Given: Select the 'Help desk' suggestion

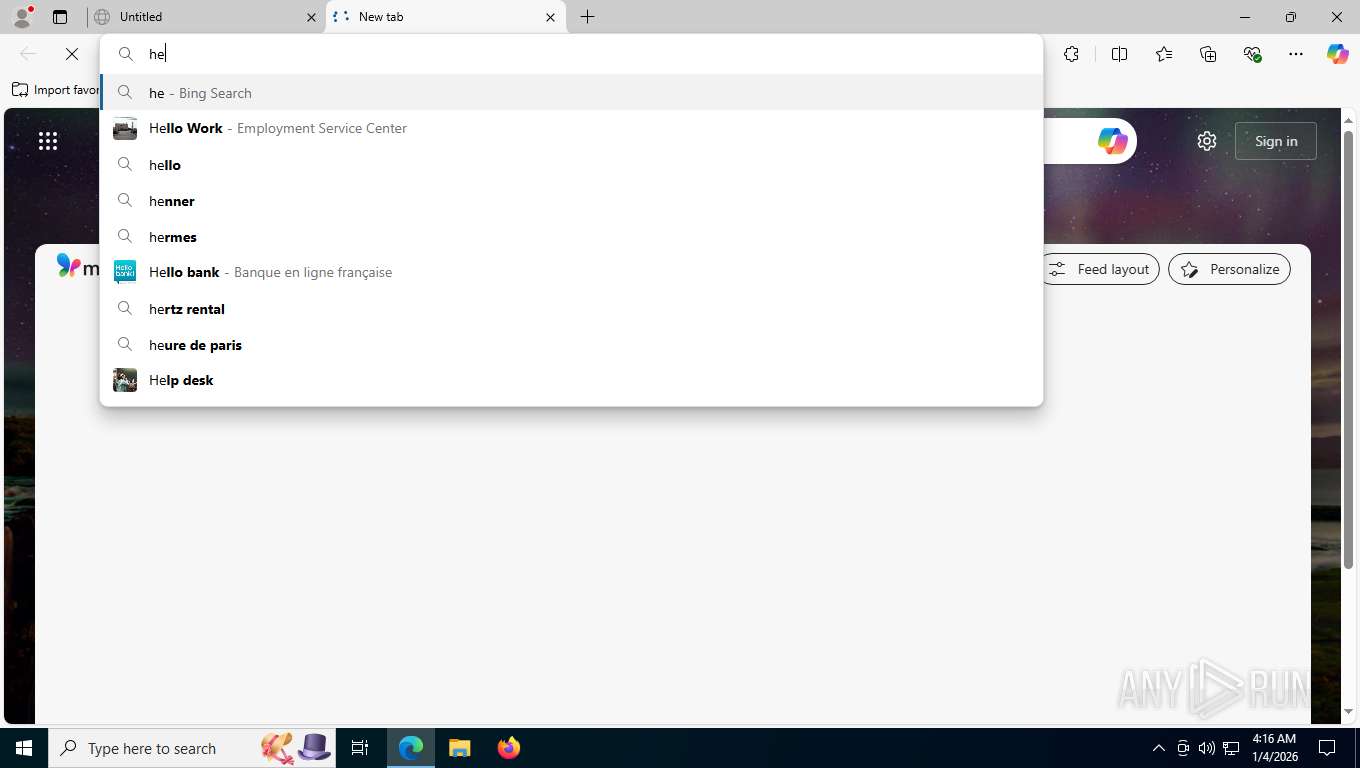Looking at the screenshot, I should (x=571, y=380).
